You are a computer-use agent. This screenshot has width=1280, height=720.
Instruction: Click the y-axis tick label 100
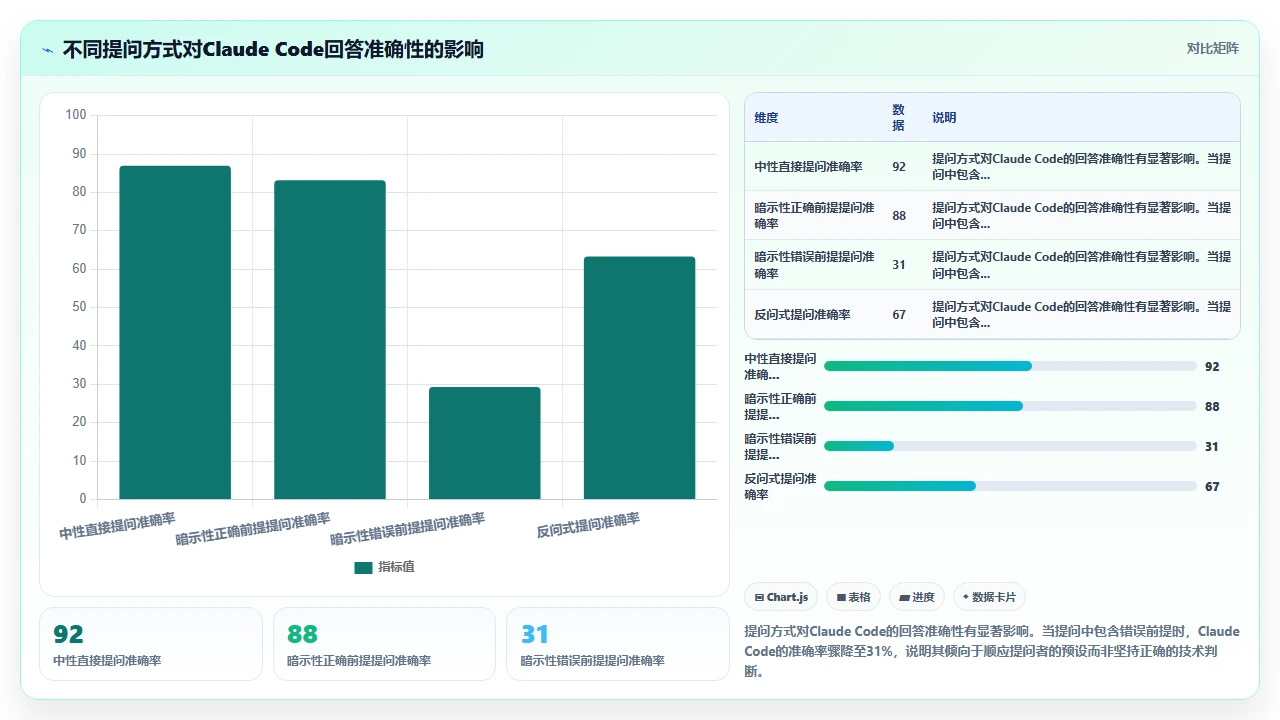76,115
